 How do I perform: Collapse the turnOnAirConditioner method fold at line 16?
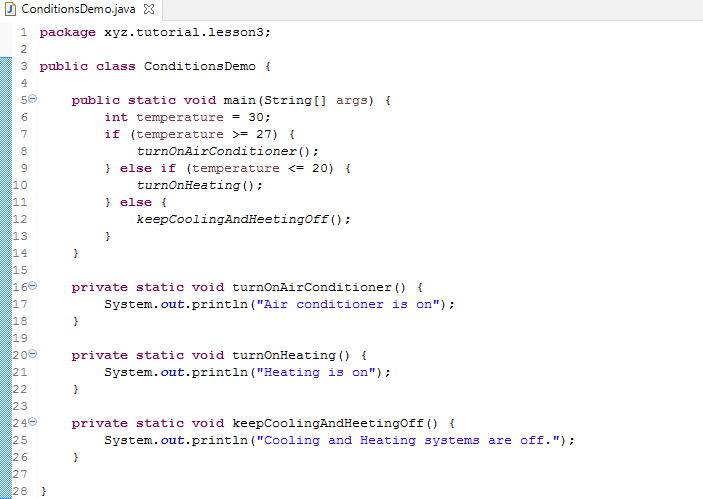32,287
